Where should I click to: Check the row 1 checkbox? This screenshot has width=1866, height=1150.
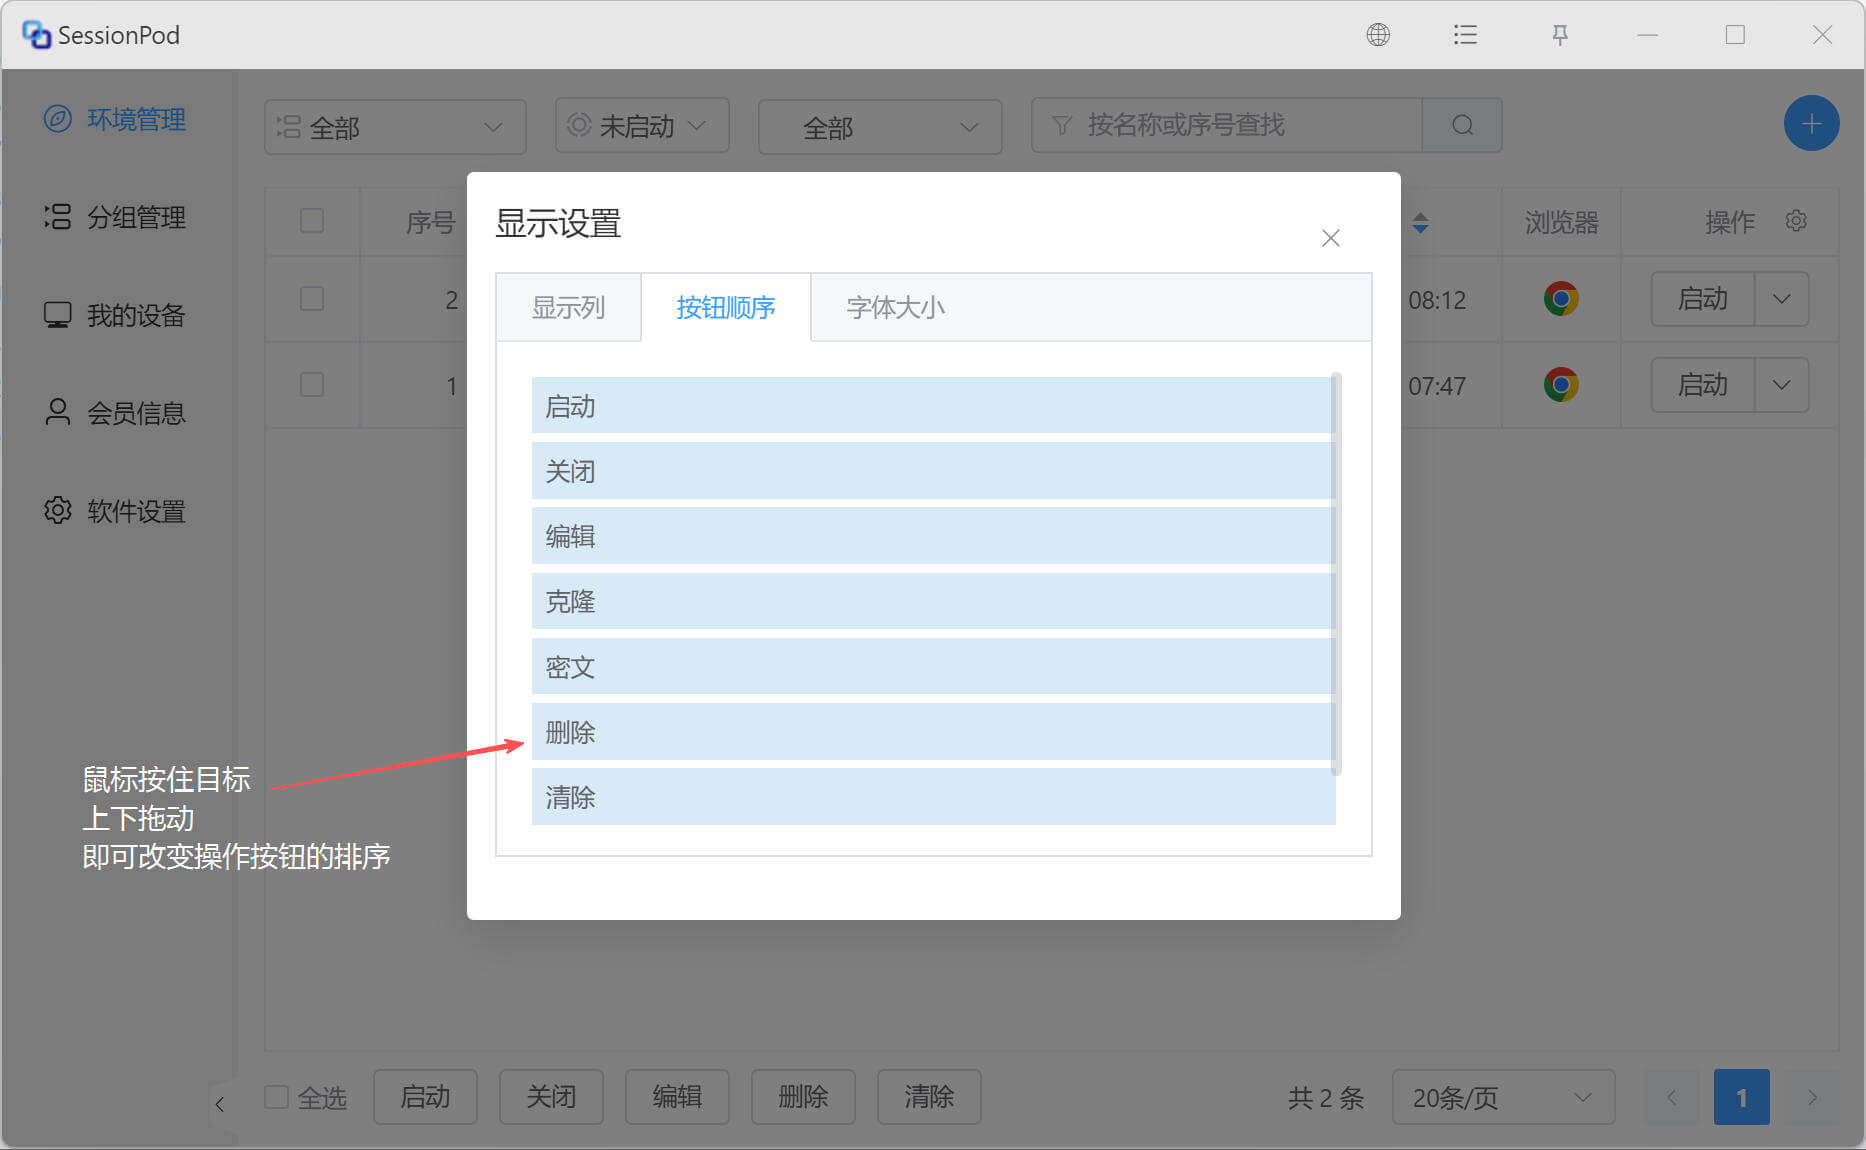(x=312, y=384)
